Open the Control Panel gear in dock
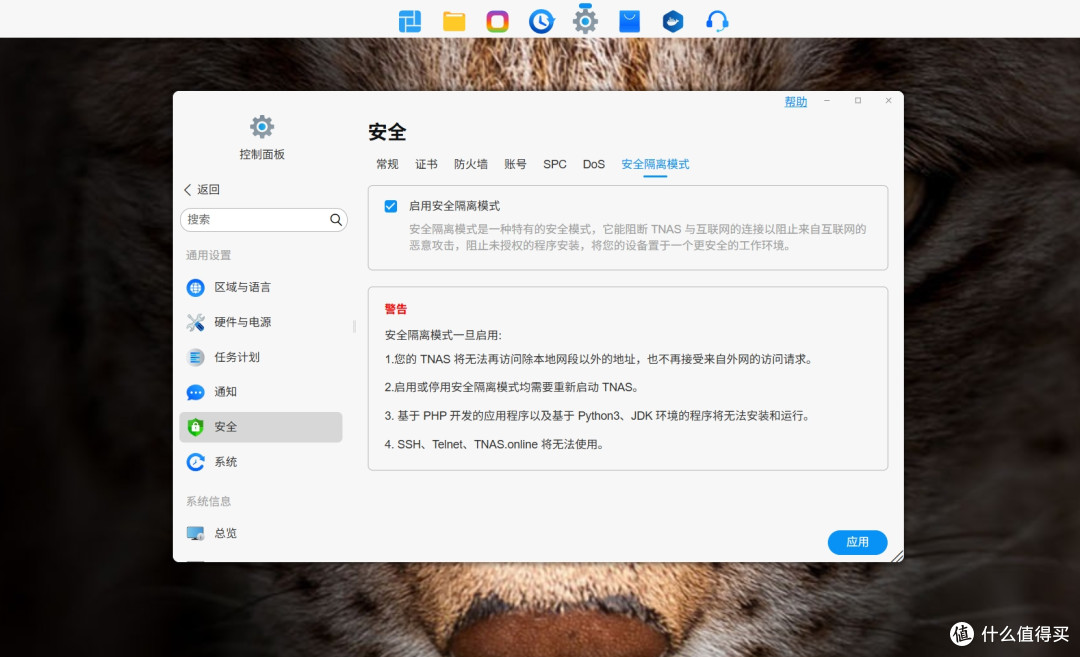 tap(585, 21)
